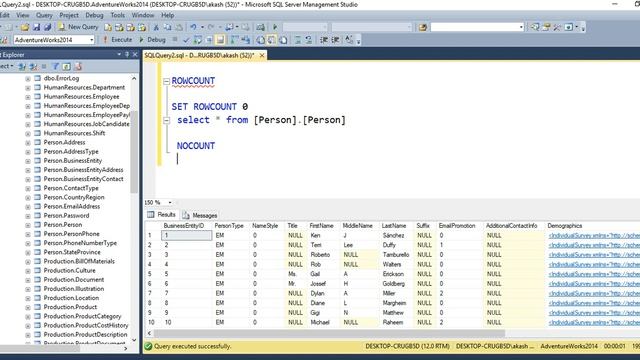Viewport: 640px width, 360px height.
Task: Click the Solution Explorer icon near Find box
Action: pos(535,27)
